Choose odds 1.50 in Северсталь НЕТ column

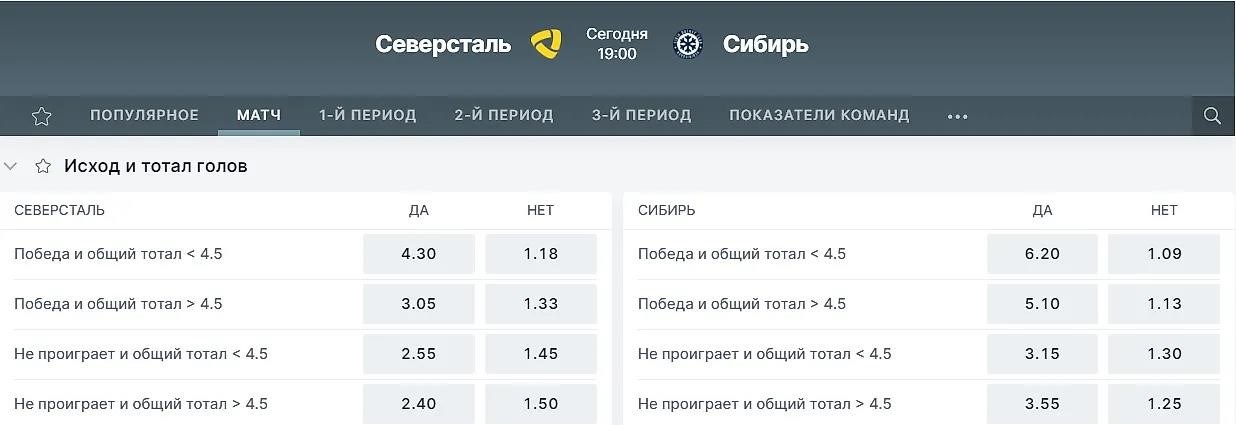click(541, 404)
